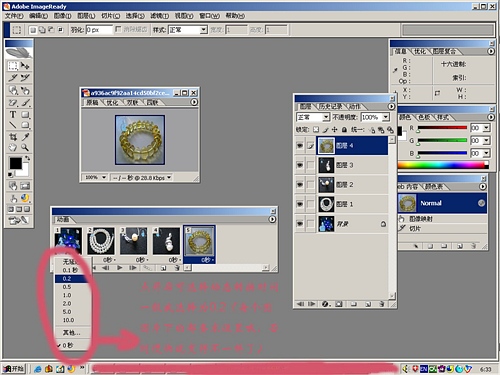Click the 开始 Start button
500x375 pixels.
coord(14,369)
